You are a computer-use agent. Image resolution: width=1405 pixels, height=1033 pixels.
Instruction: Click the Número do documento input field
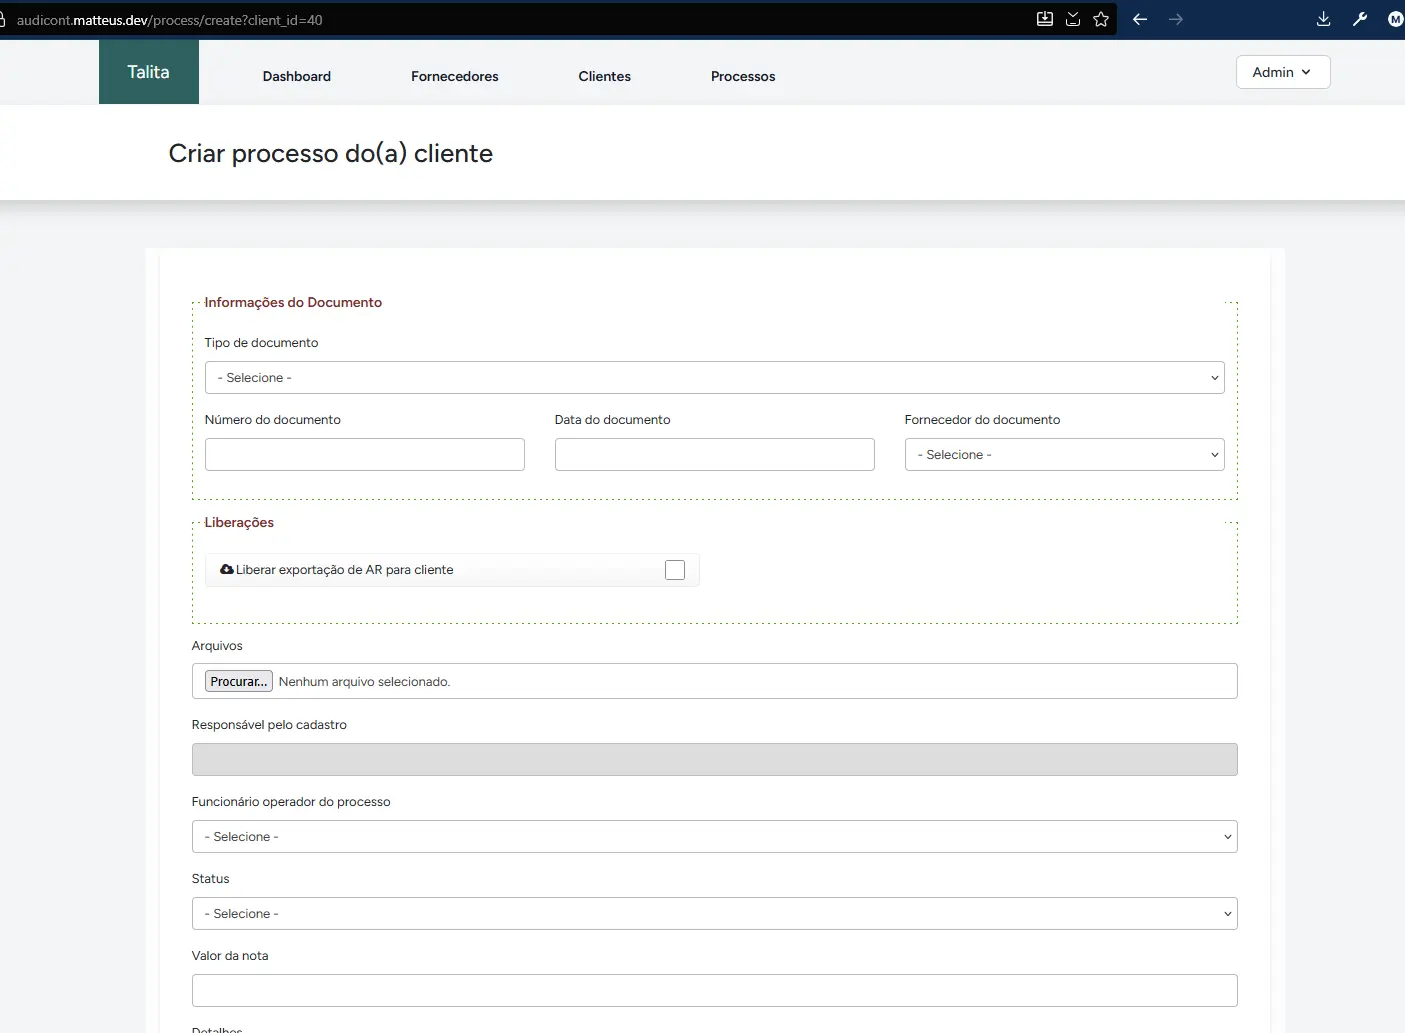click(x=364, y=455)
